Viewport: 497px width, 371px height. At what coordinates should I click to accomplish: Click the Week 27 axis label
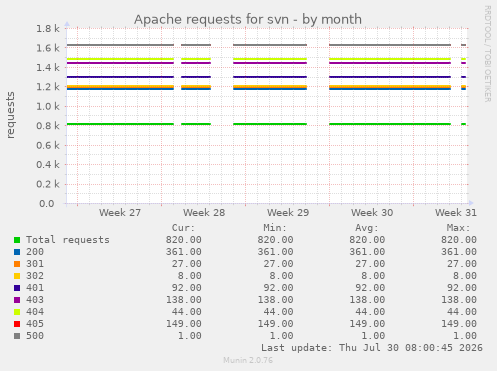click(120, 212)
